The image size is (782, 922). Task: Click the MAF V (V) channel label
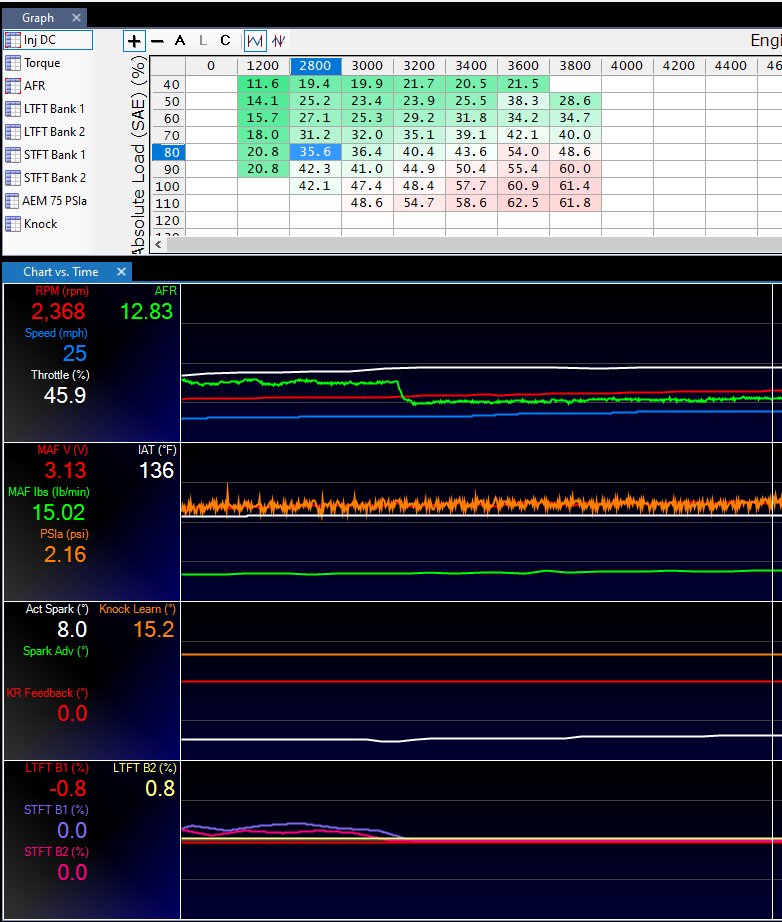click(x=62, y=450)
